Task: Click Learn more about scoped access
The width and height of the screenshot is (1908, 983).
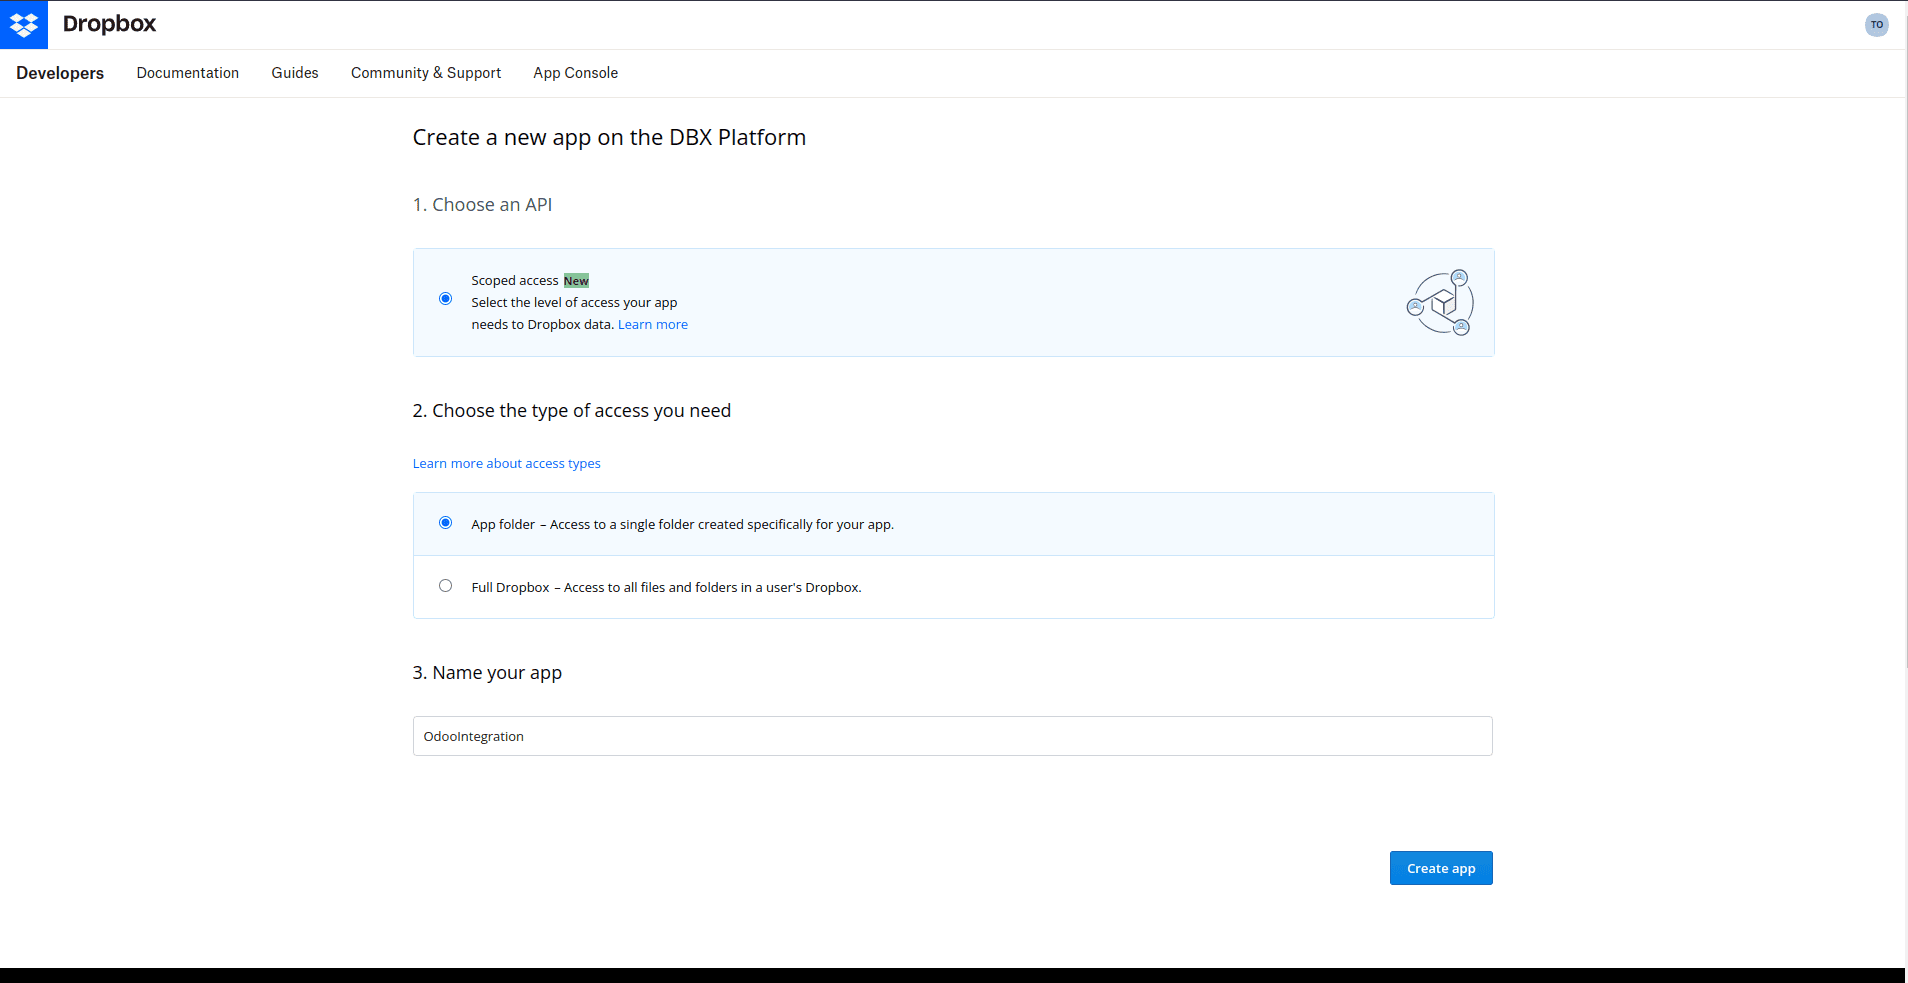Action: (x=652, y=324)
